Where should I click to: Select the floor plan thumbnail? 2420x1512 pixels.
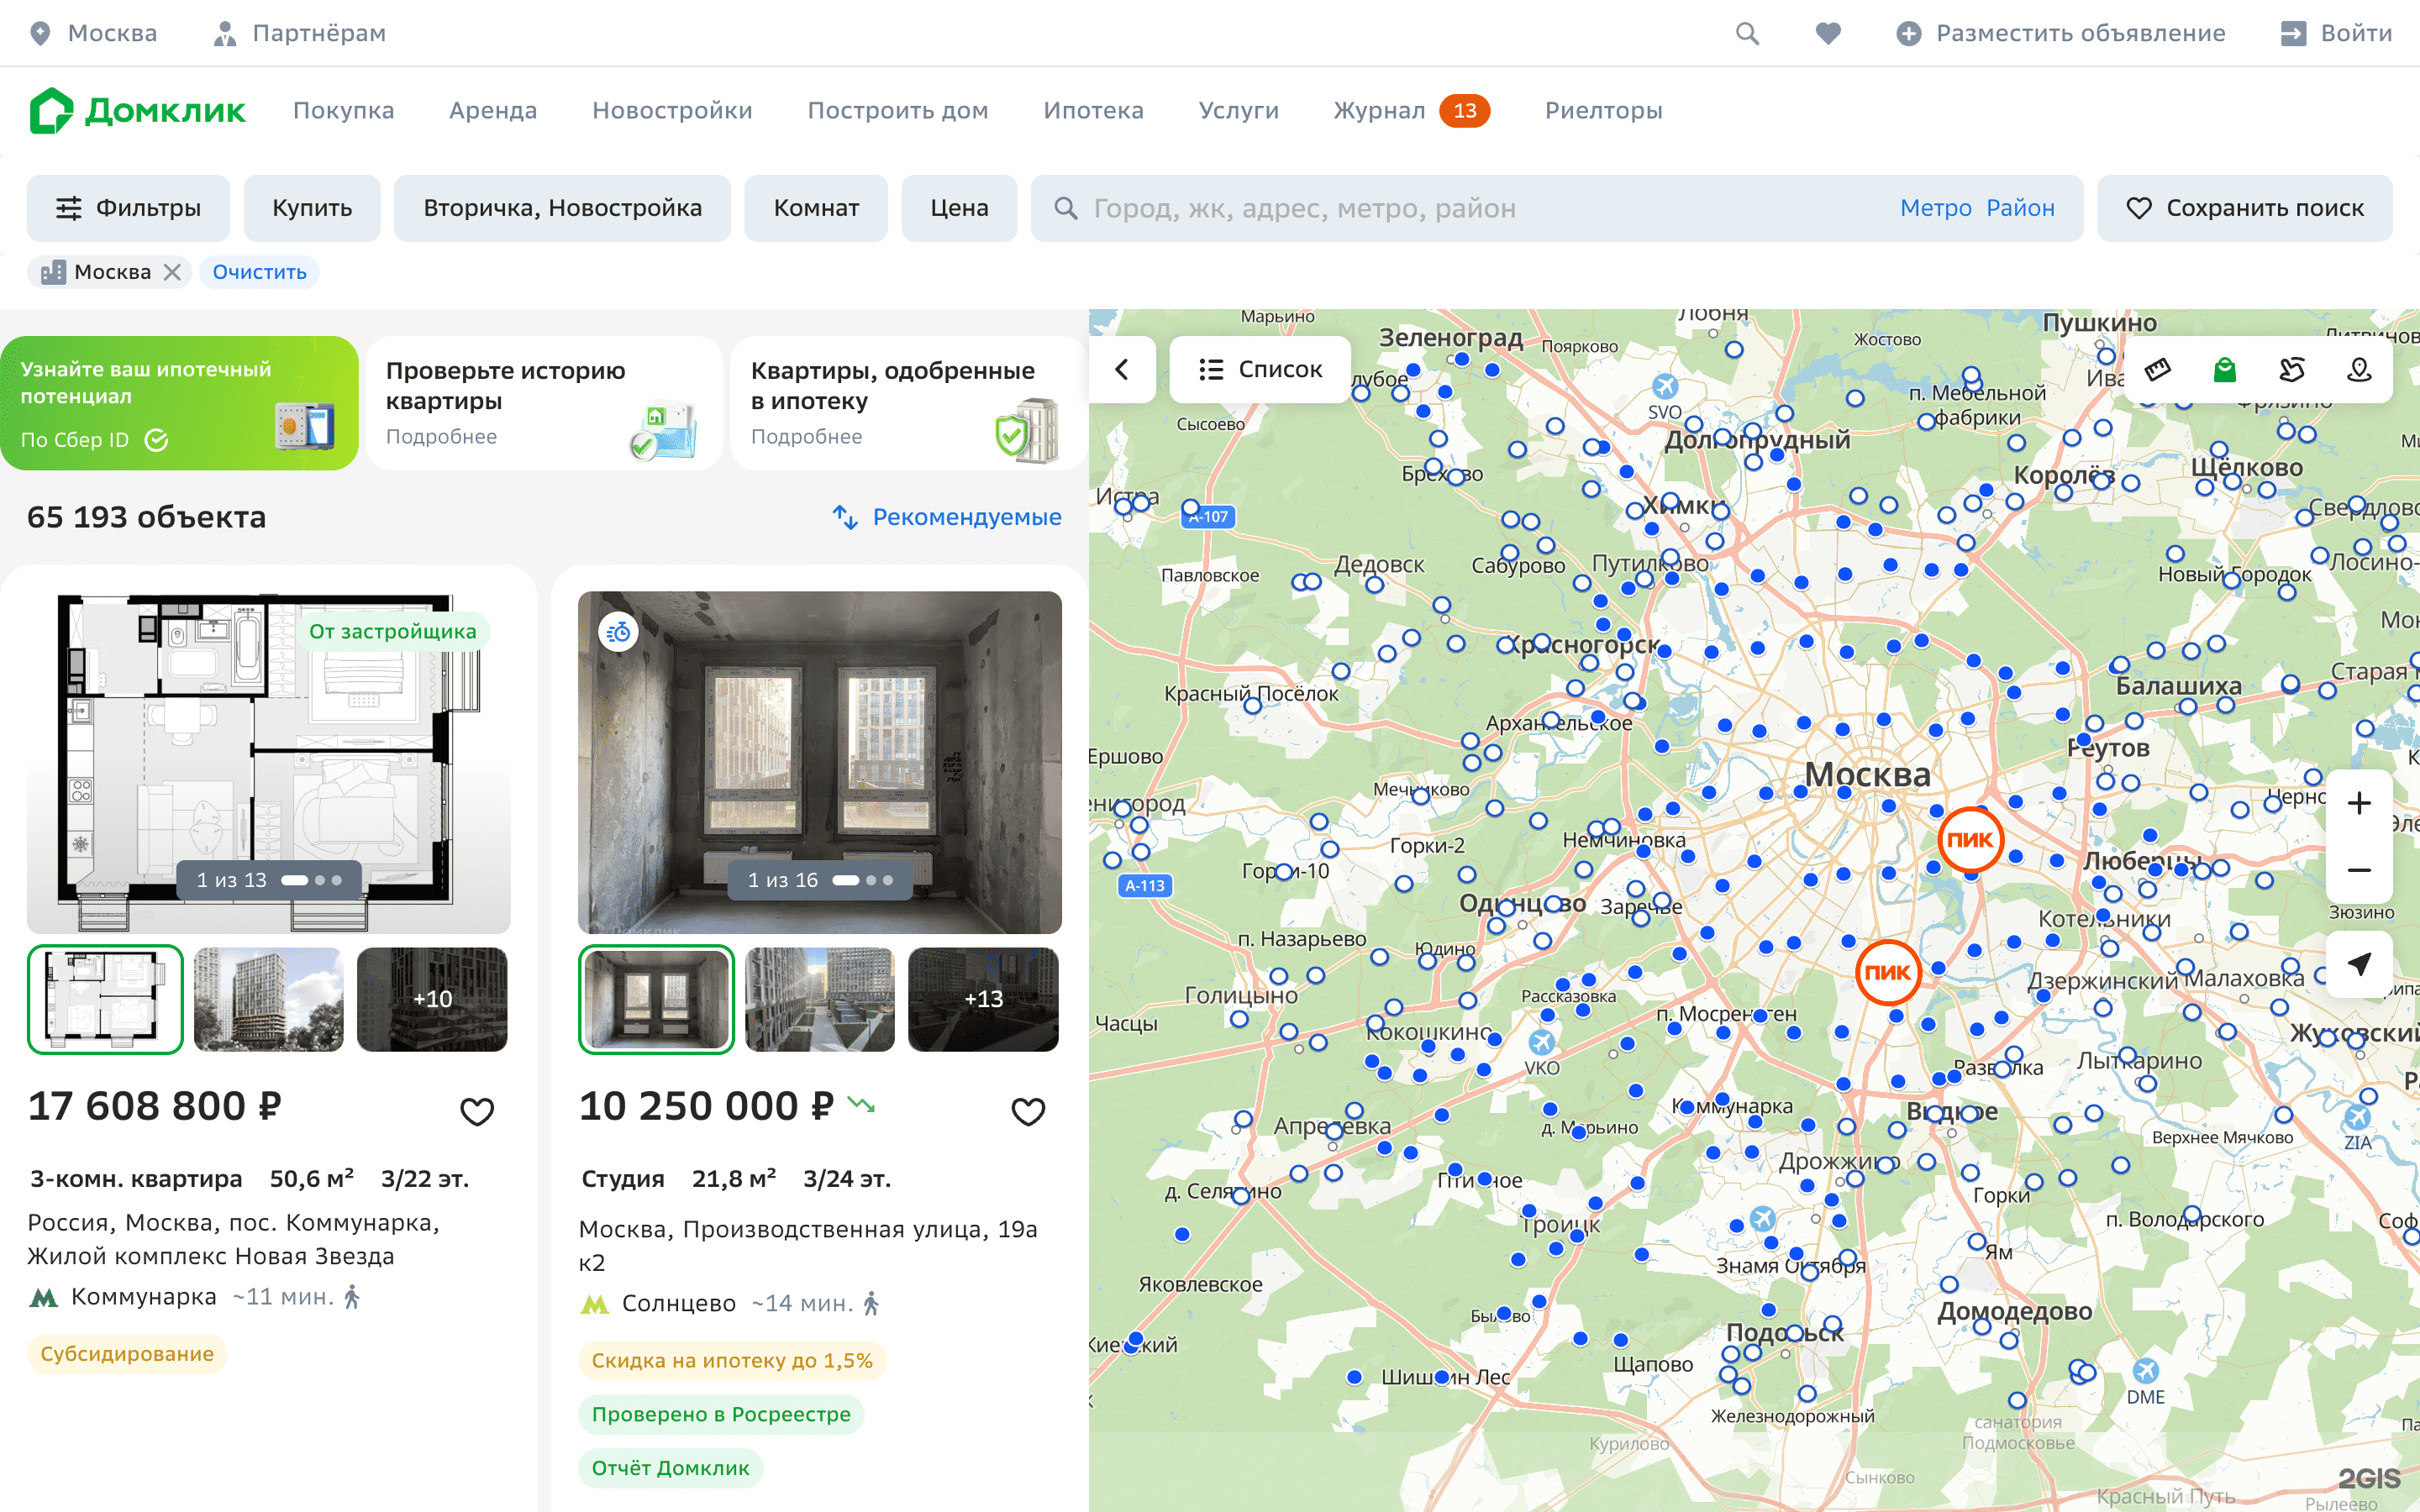tap(105, 999)
